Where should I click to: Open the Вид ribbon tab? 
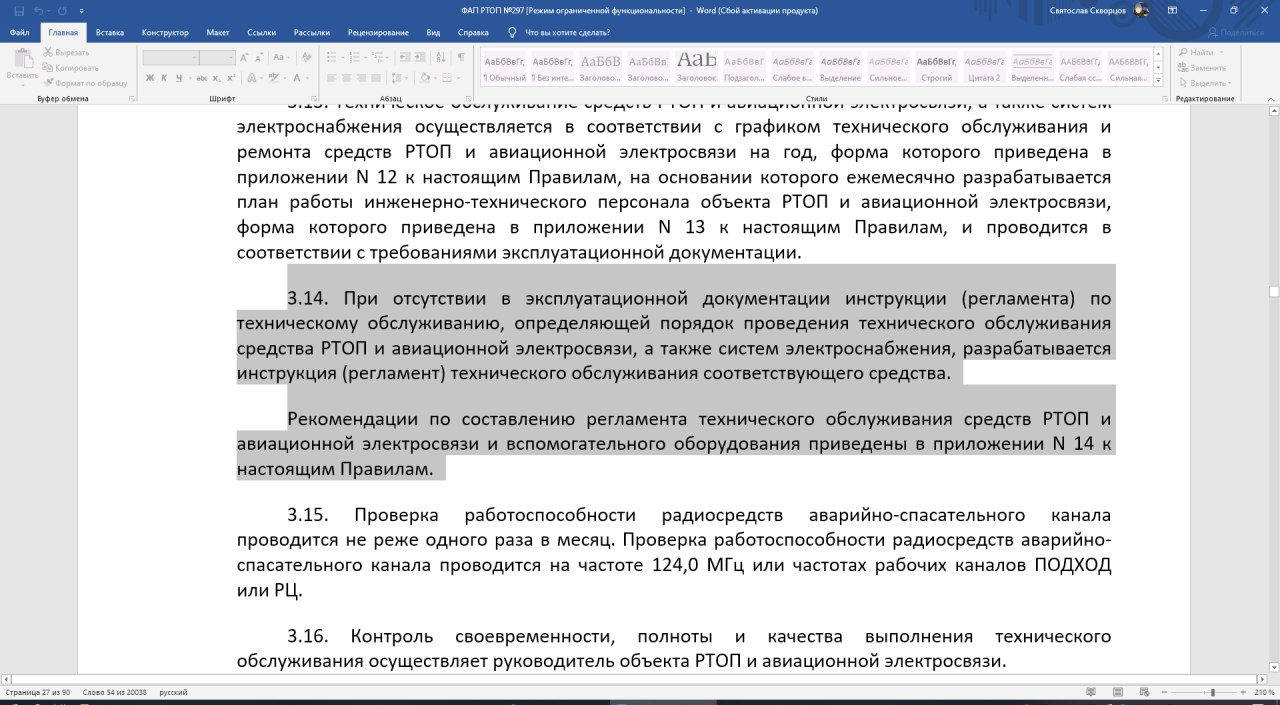click(x=433, y=32)
